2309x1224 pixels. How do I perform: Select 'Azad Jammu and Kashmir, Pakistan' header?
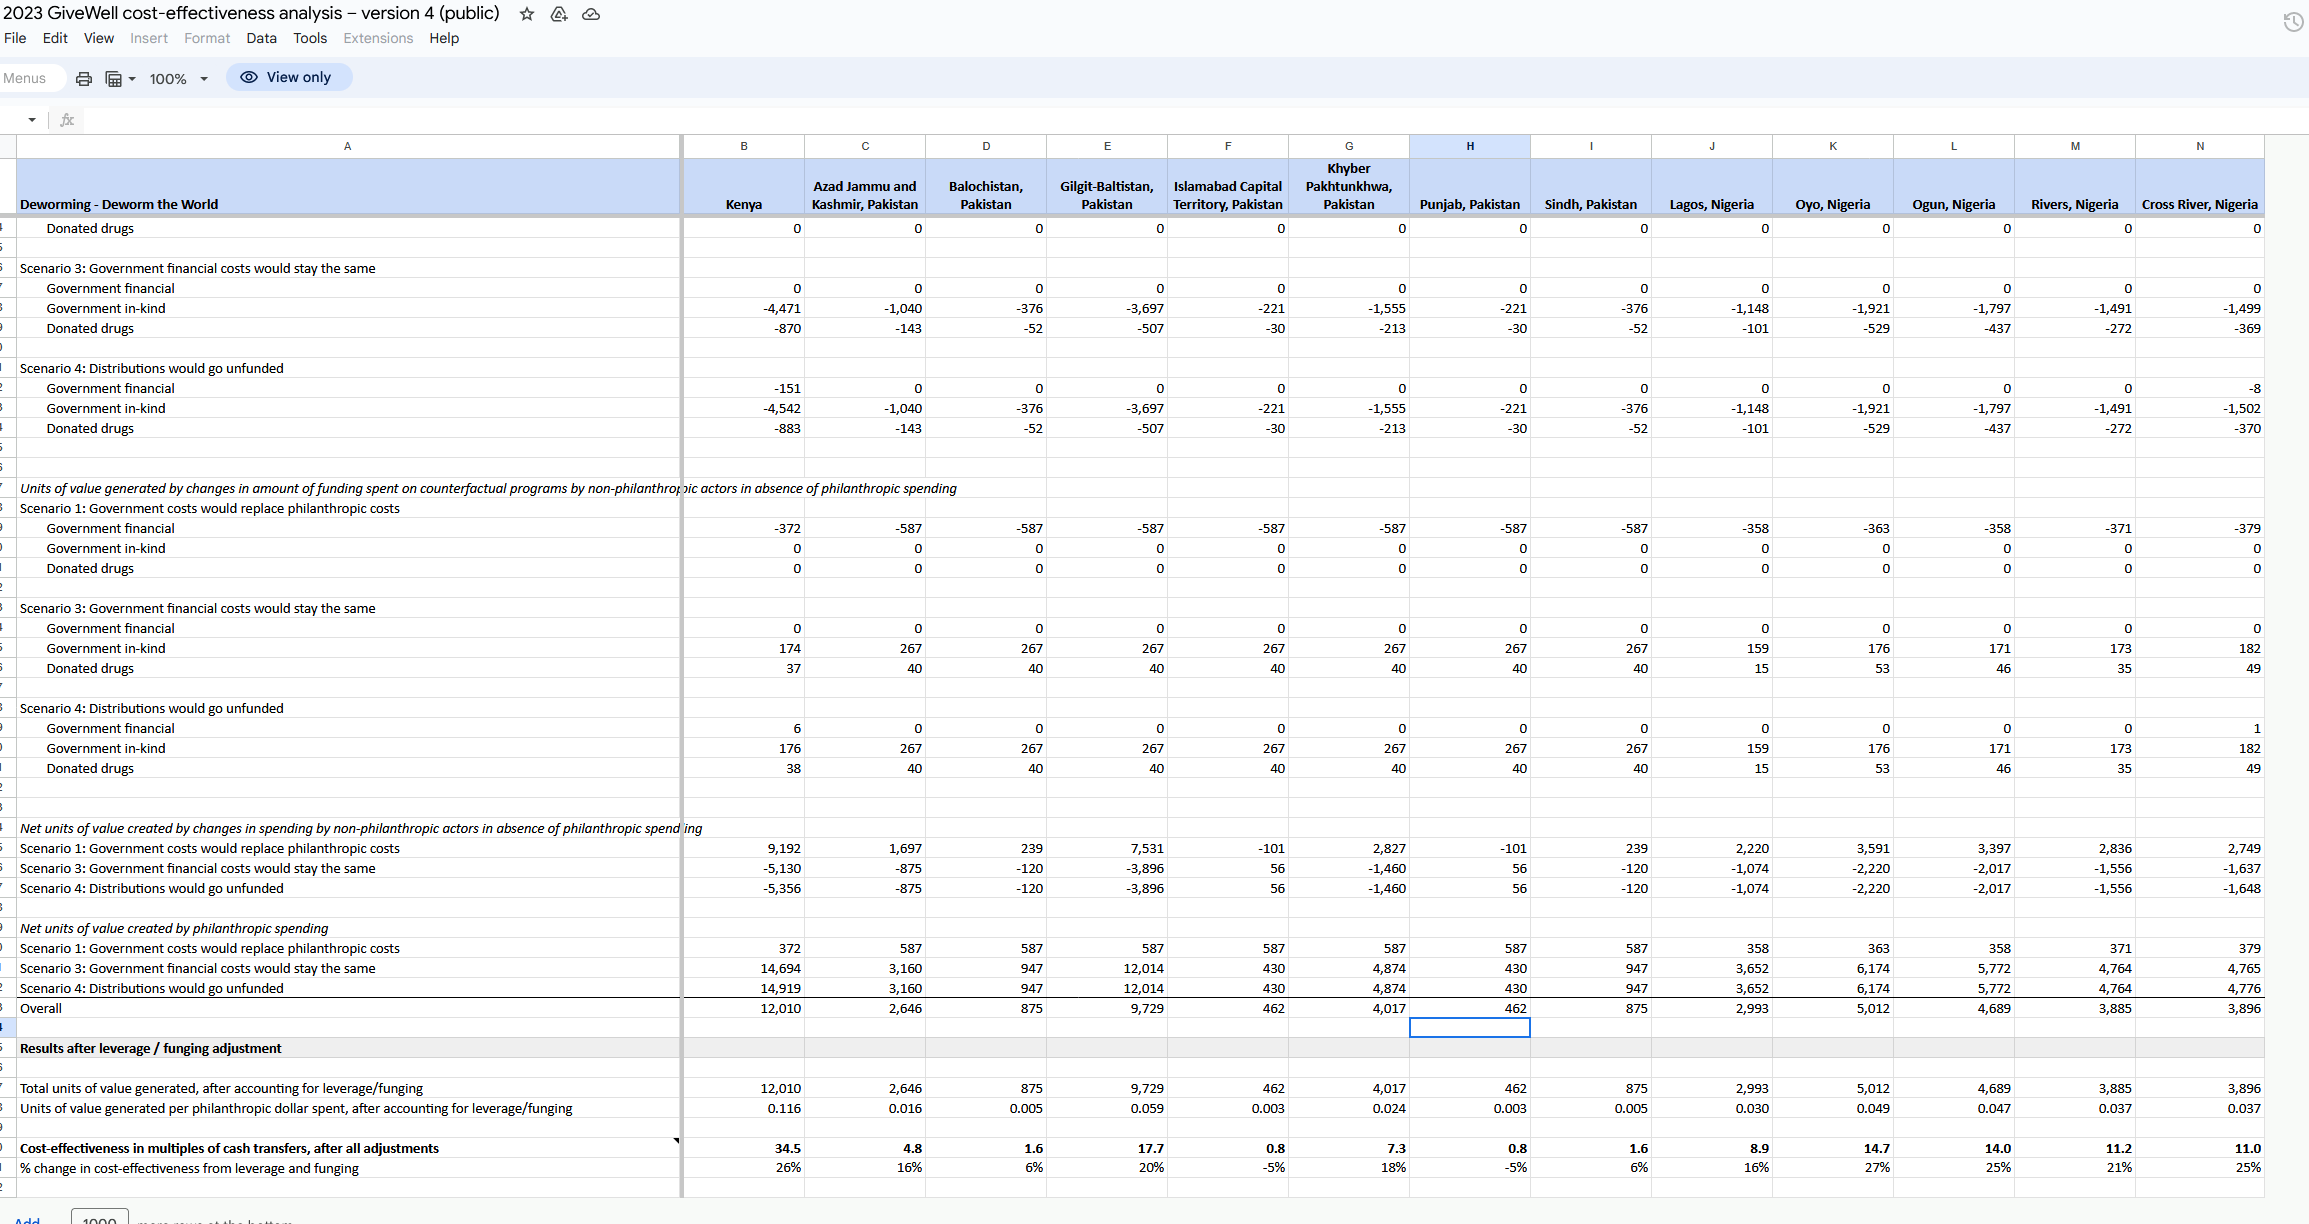pos(865,186)
